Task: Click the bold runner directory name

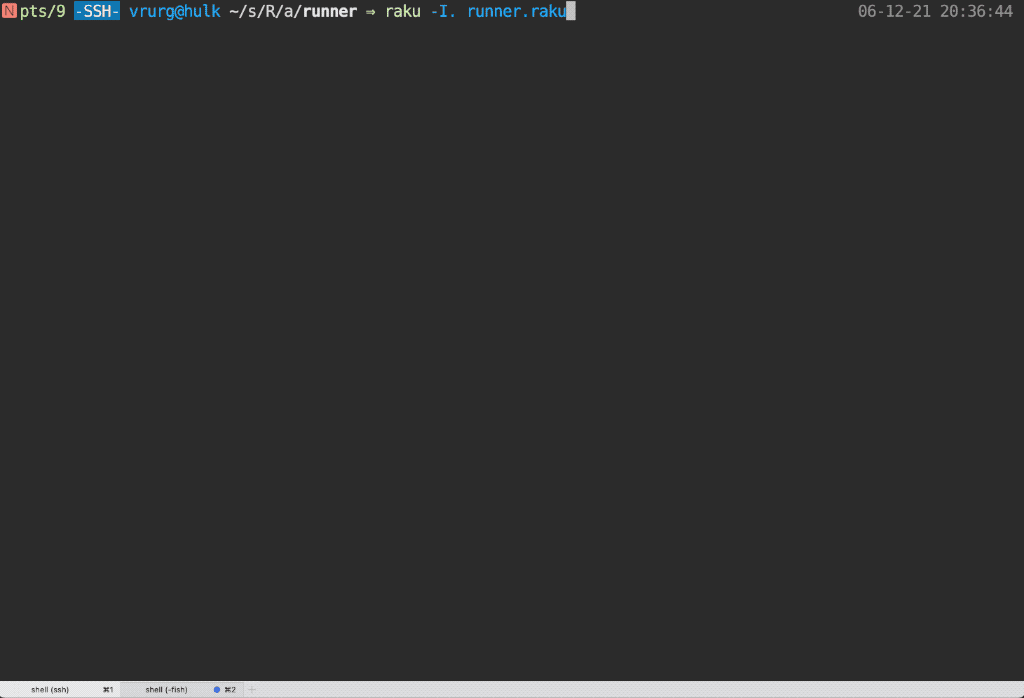Action: tap(326, 11)
